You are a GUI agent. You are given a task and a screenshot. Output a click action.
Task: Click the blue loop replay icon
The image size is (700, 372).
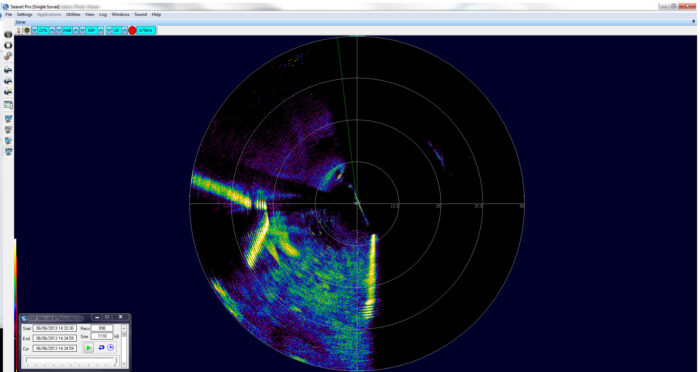(101, 347)
